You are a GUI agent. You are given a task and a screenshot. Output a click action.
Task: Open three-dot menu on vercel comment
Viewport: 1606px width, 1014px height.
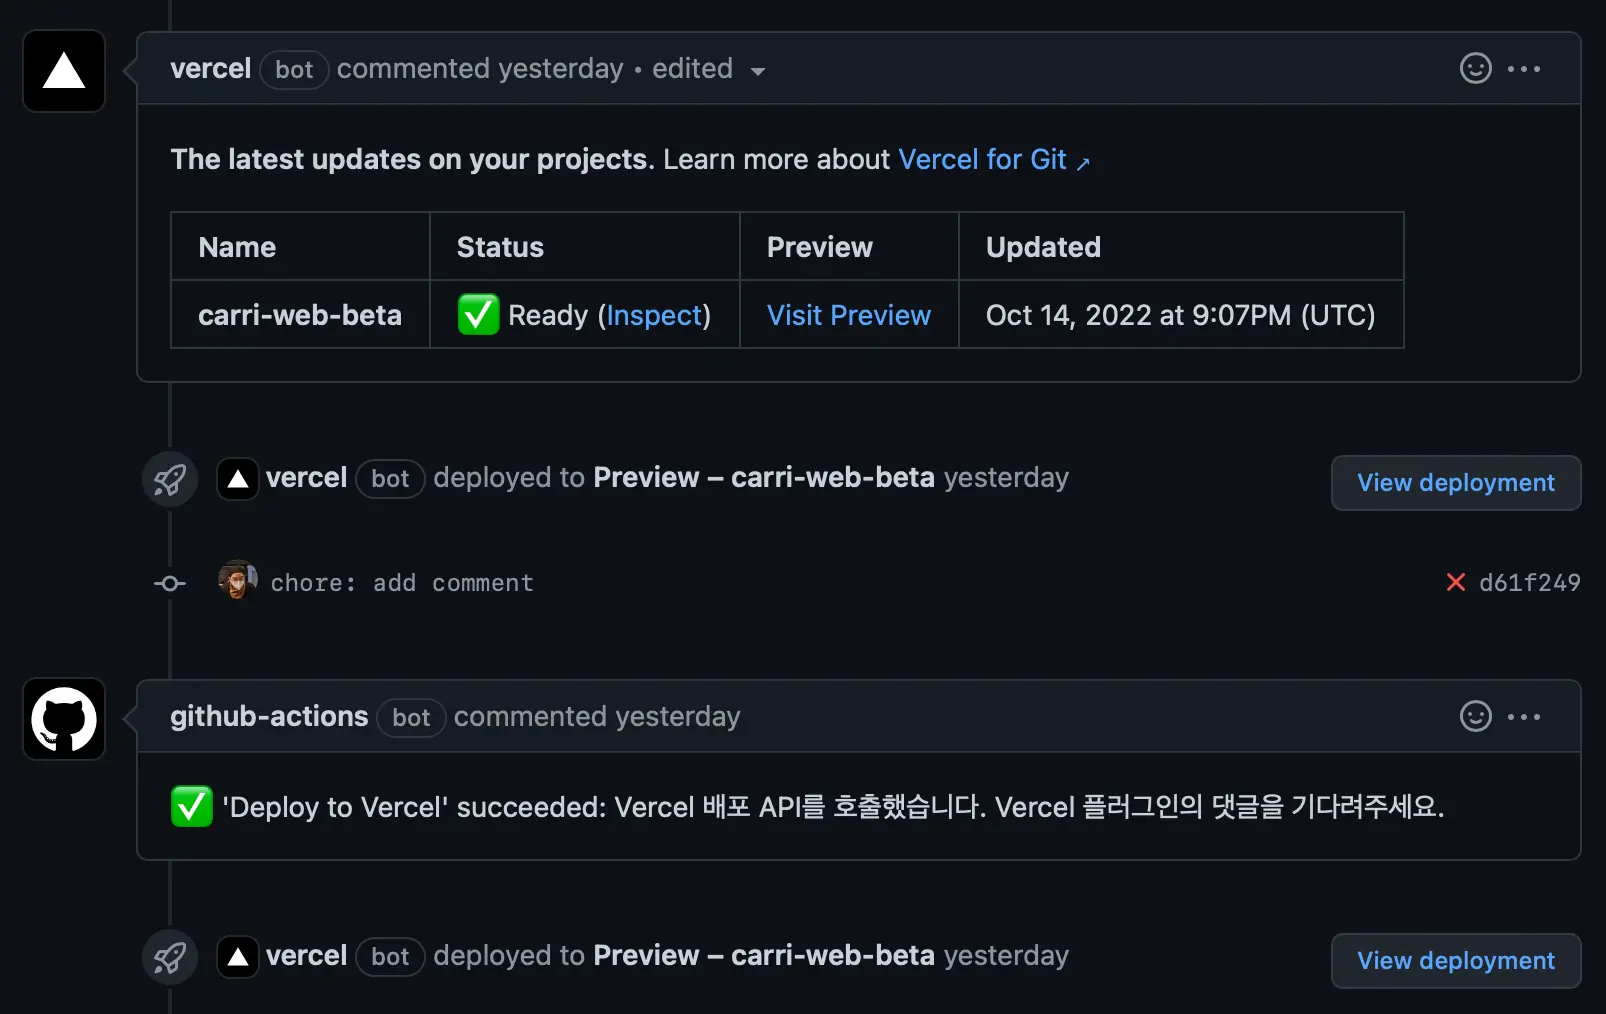[x=1524, y=69]
